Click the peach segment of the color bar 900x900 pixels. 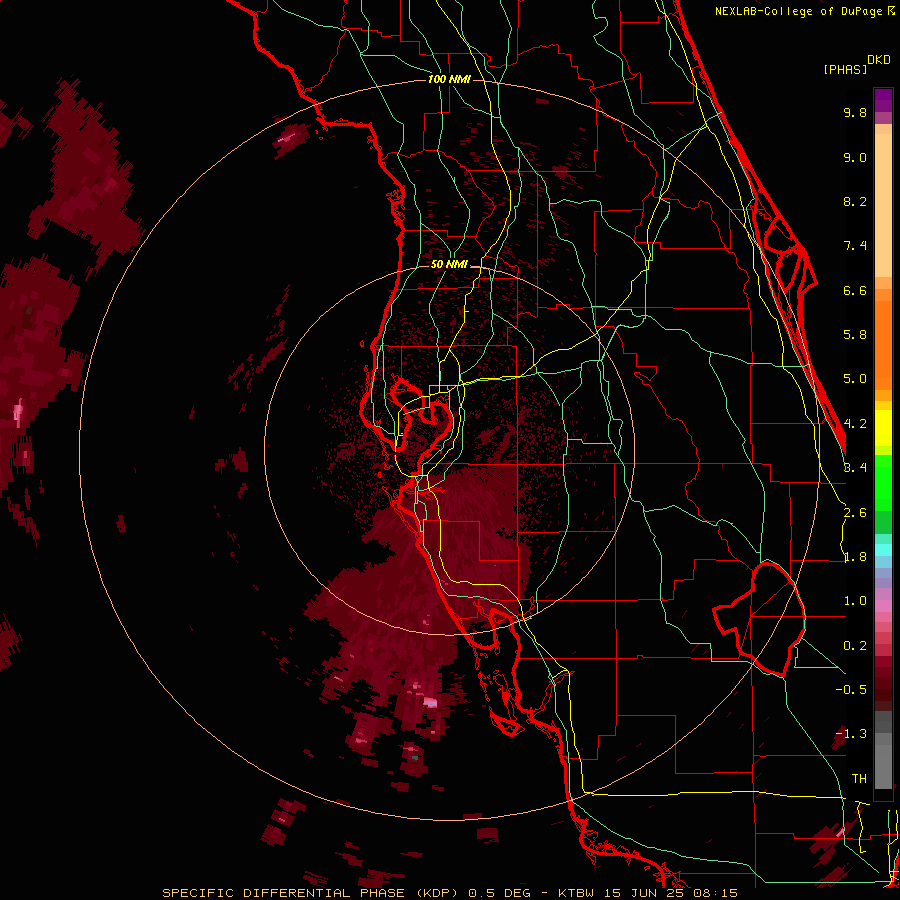coord(883,205)
